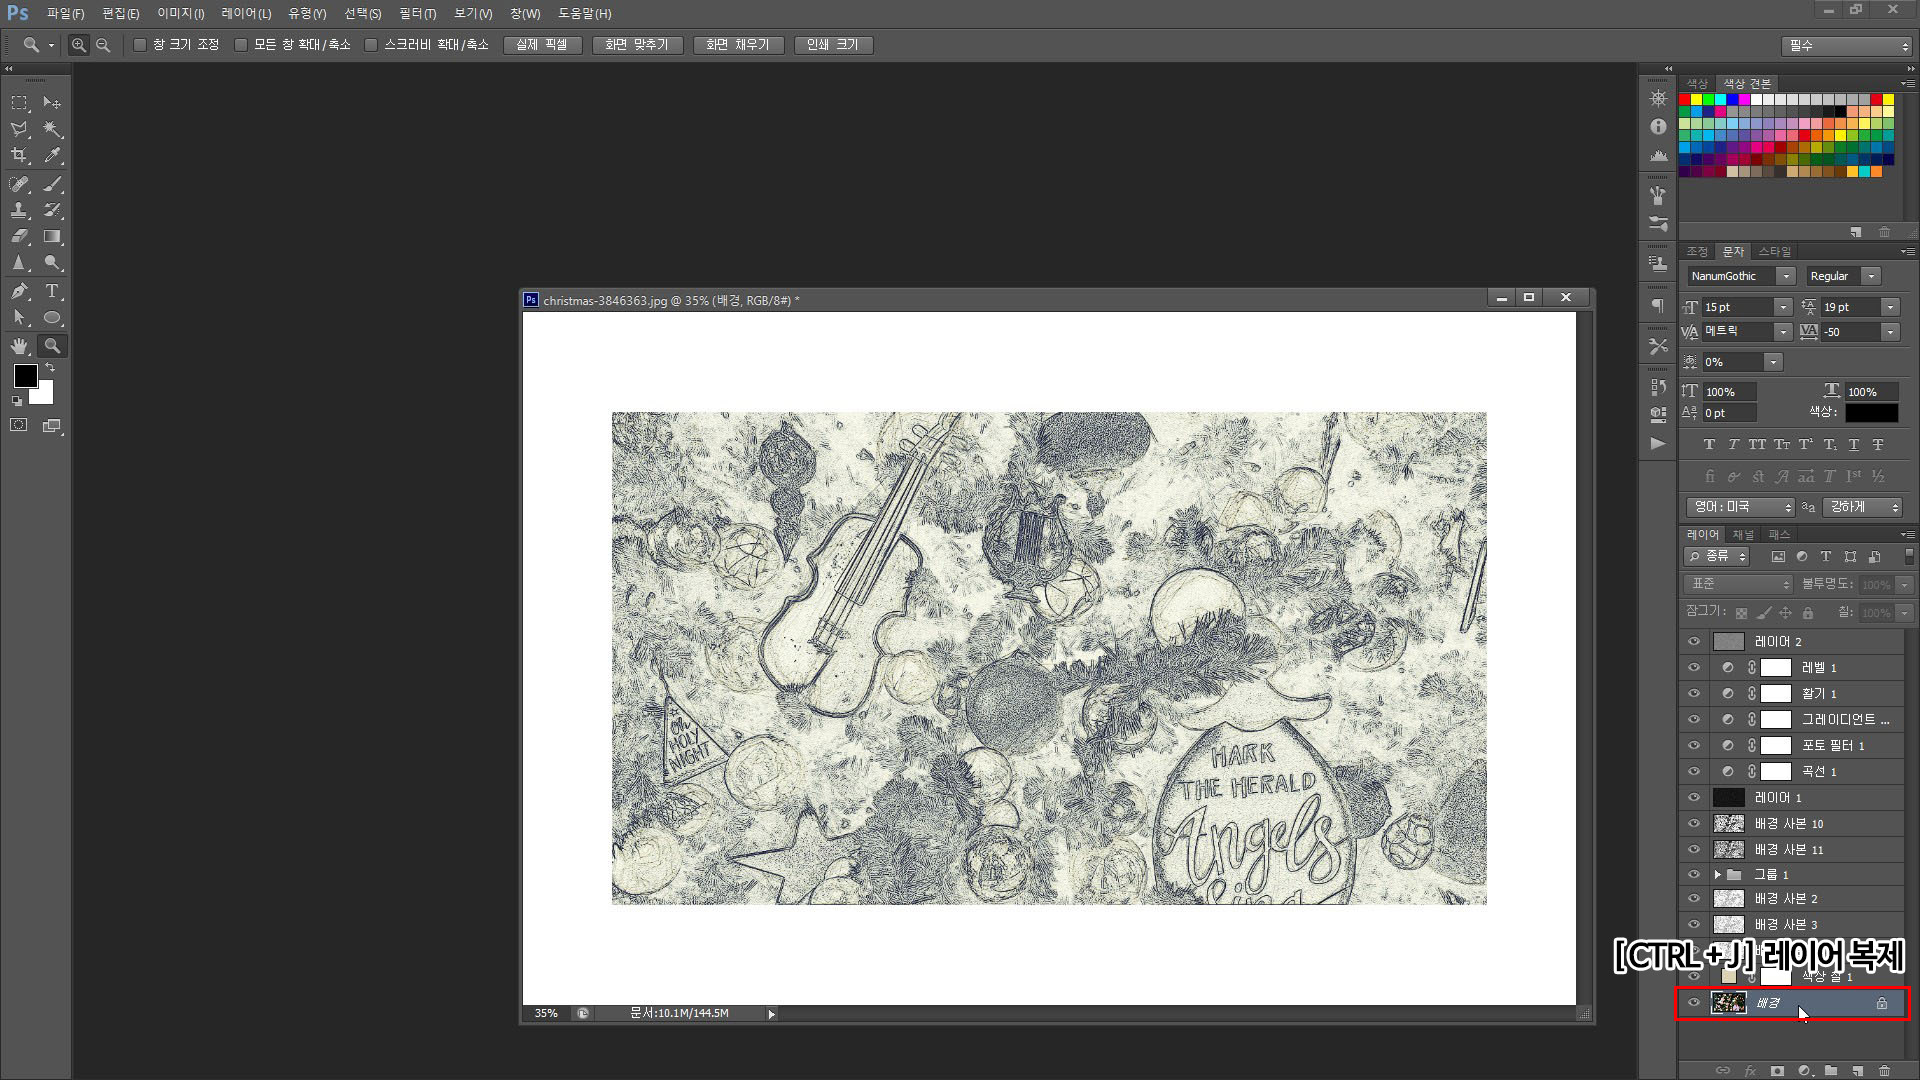Enable the 모든 창 확대/축소 checkbox
Image resolution: width=1920 pixels, height=1080 pixels.
pyautogui.click(x=241, y=45)
